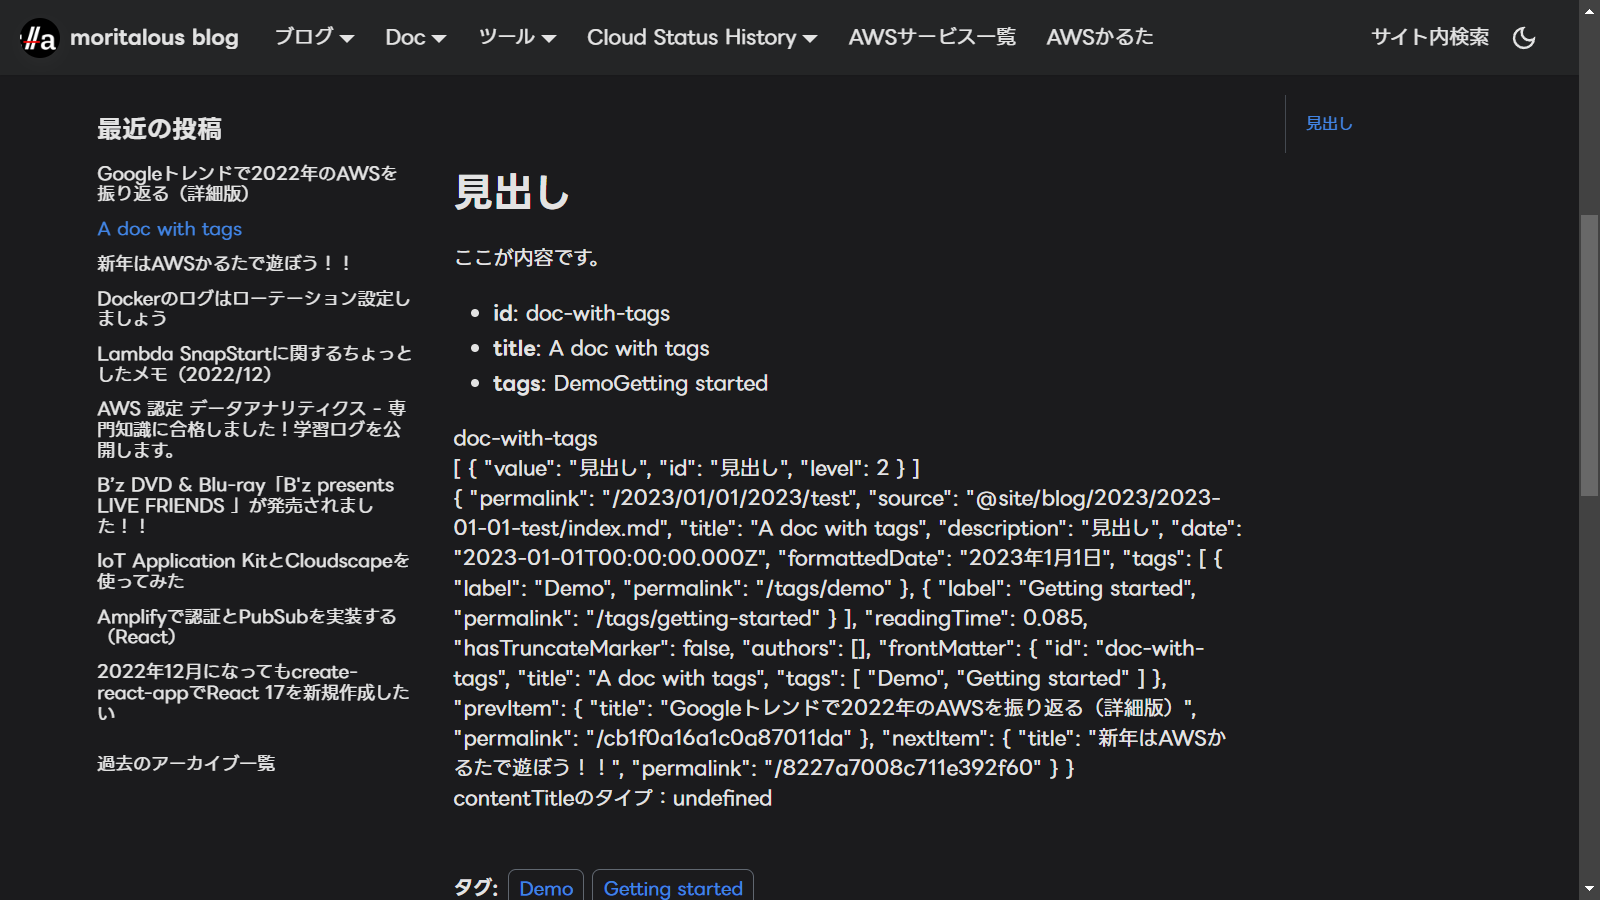Image resolution: width=1600 pixels, height=900 pixels.
Task: Click the page vertical scrollbar thumb
Action: coord(1589,355)
